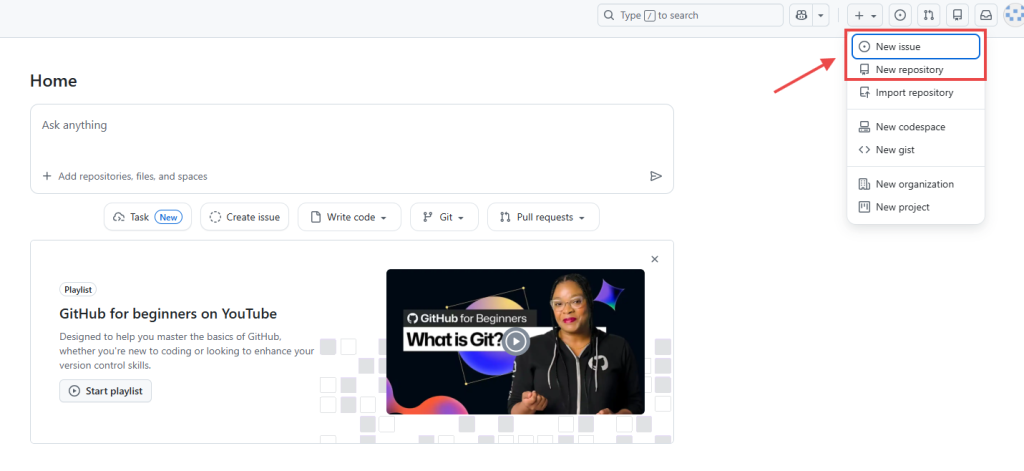
Task: Select Import repository menu item
Action: 914,93
